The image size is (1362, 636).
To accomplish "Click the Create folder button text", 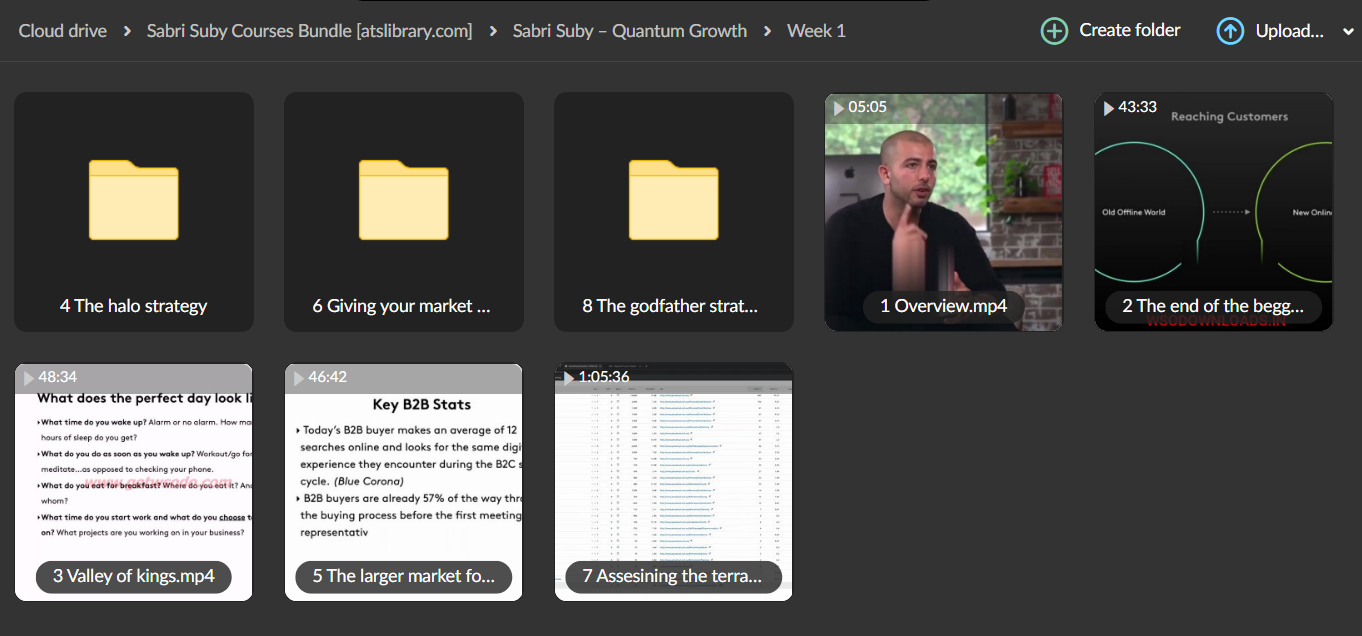I will [1130, 30].
